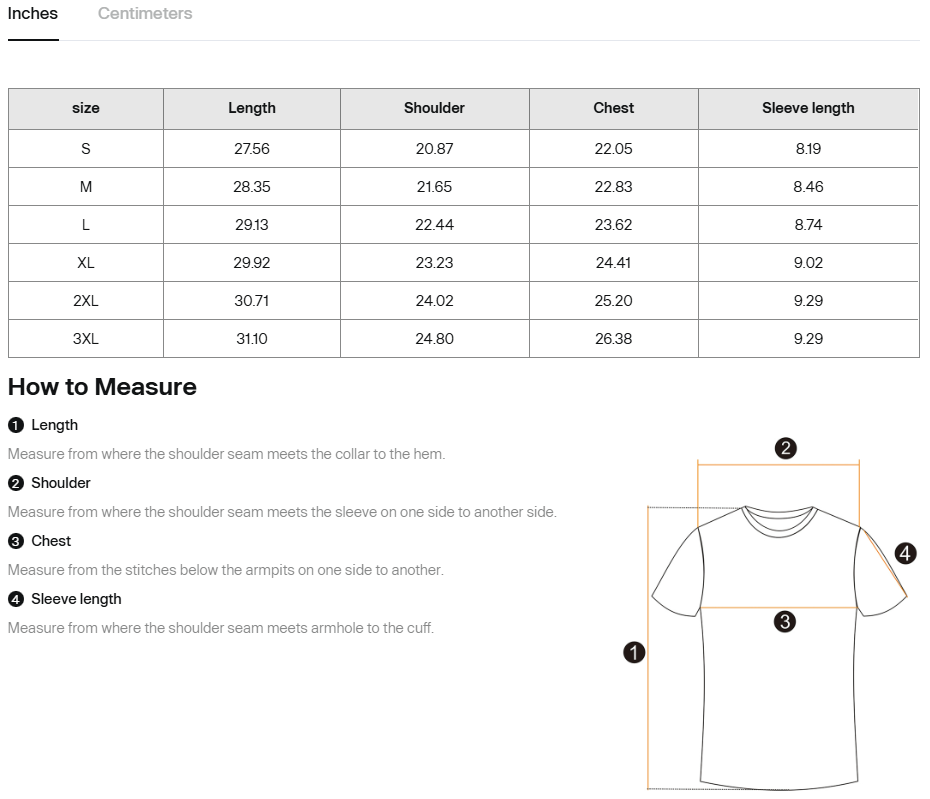Click the number 4 marker near the sleeve

[x=905, y=553]
